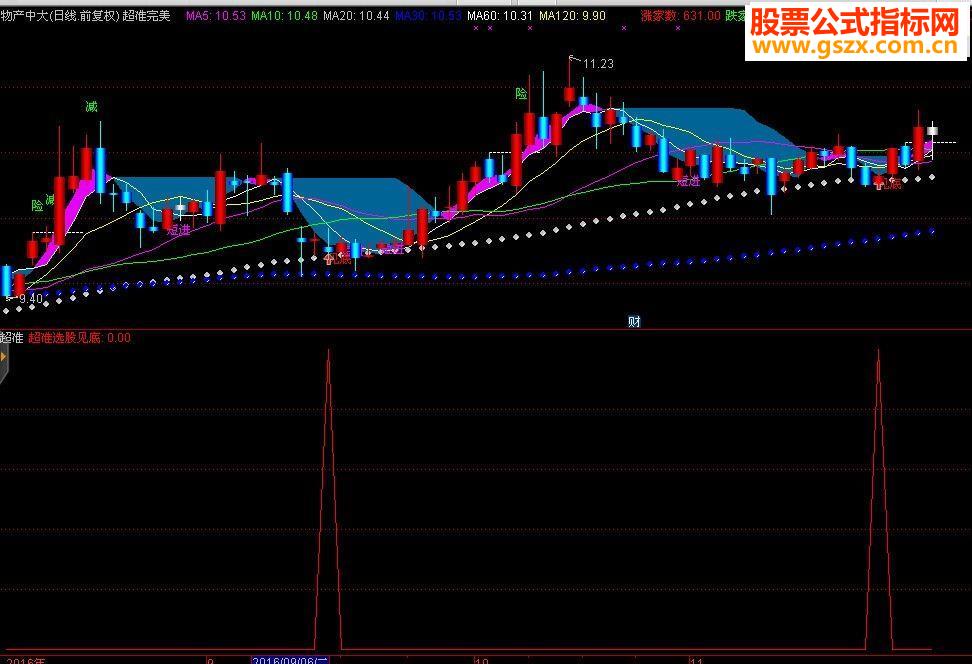The image size is (972, 664).
Task: Click month 11 on the time axis
Action: (696, 660)
